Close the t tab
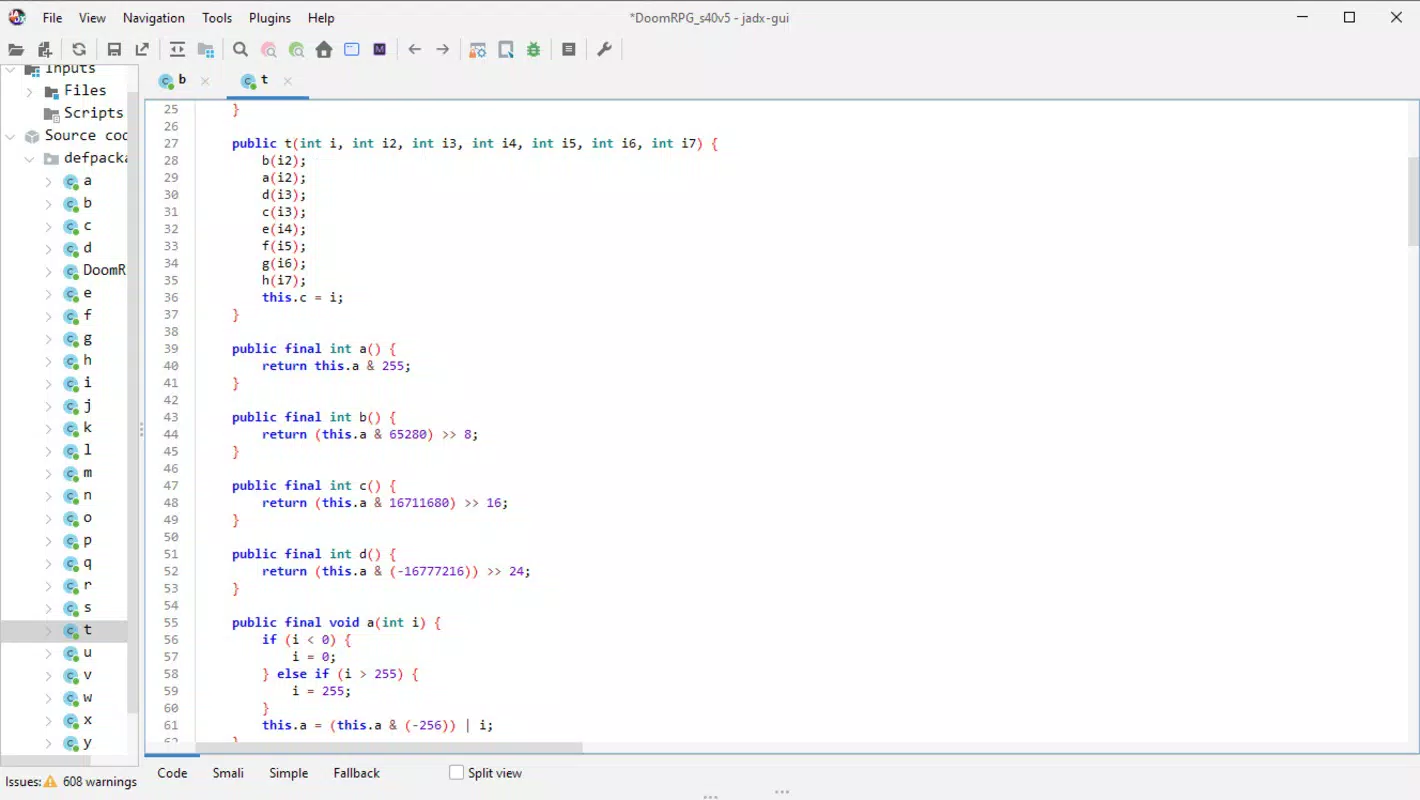The height and width of the screenshot is (800, 1420). (x=287, y=81)
